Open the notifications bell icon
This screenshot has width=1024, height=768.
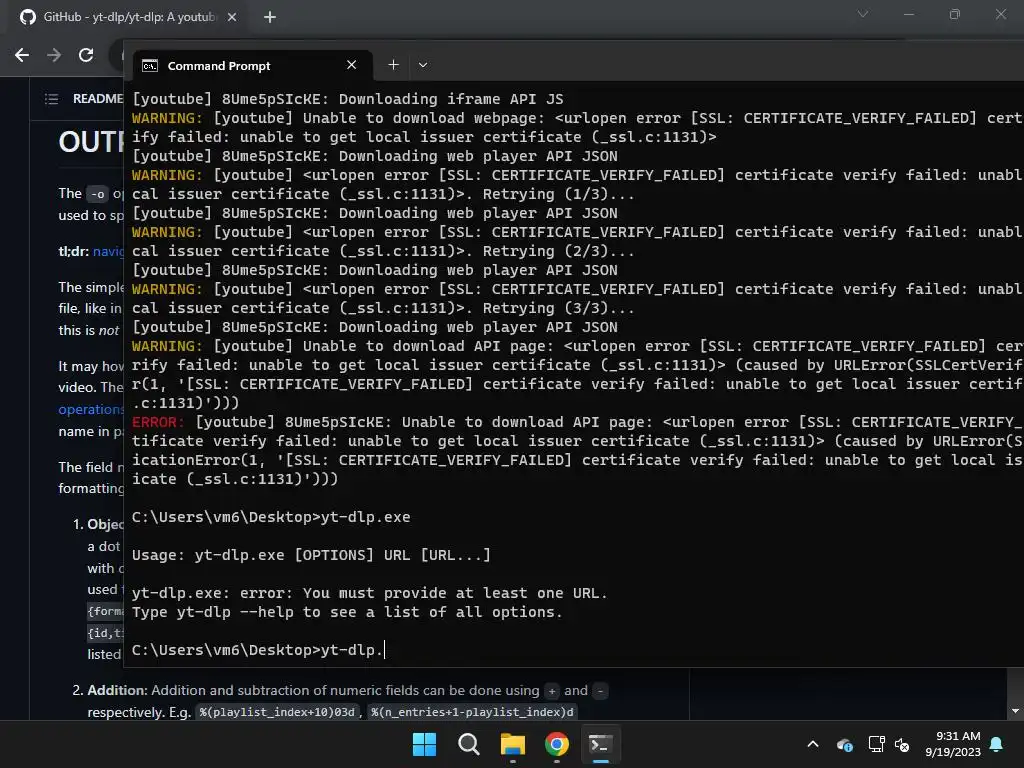tap(997, 744)
